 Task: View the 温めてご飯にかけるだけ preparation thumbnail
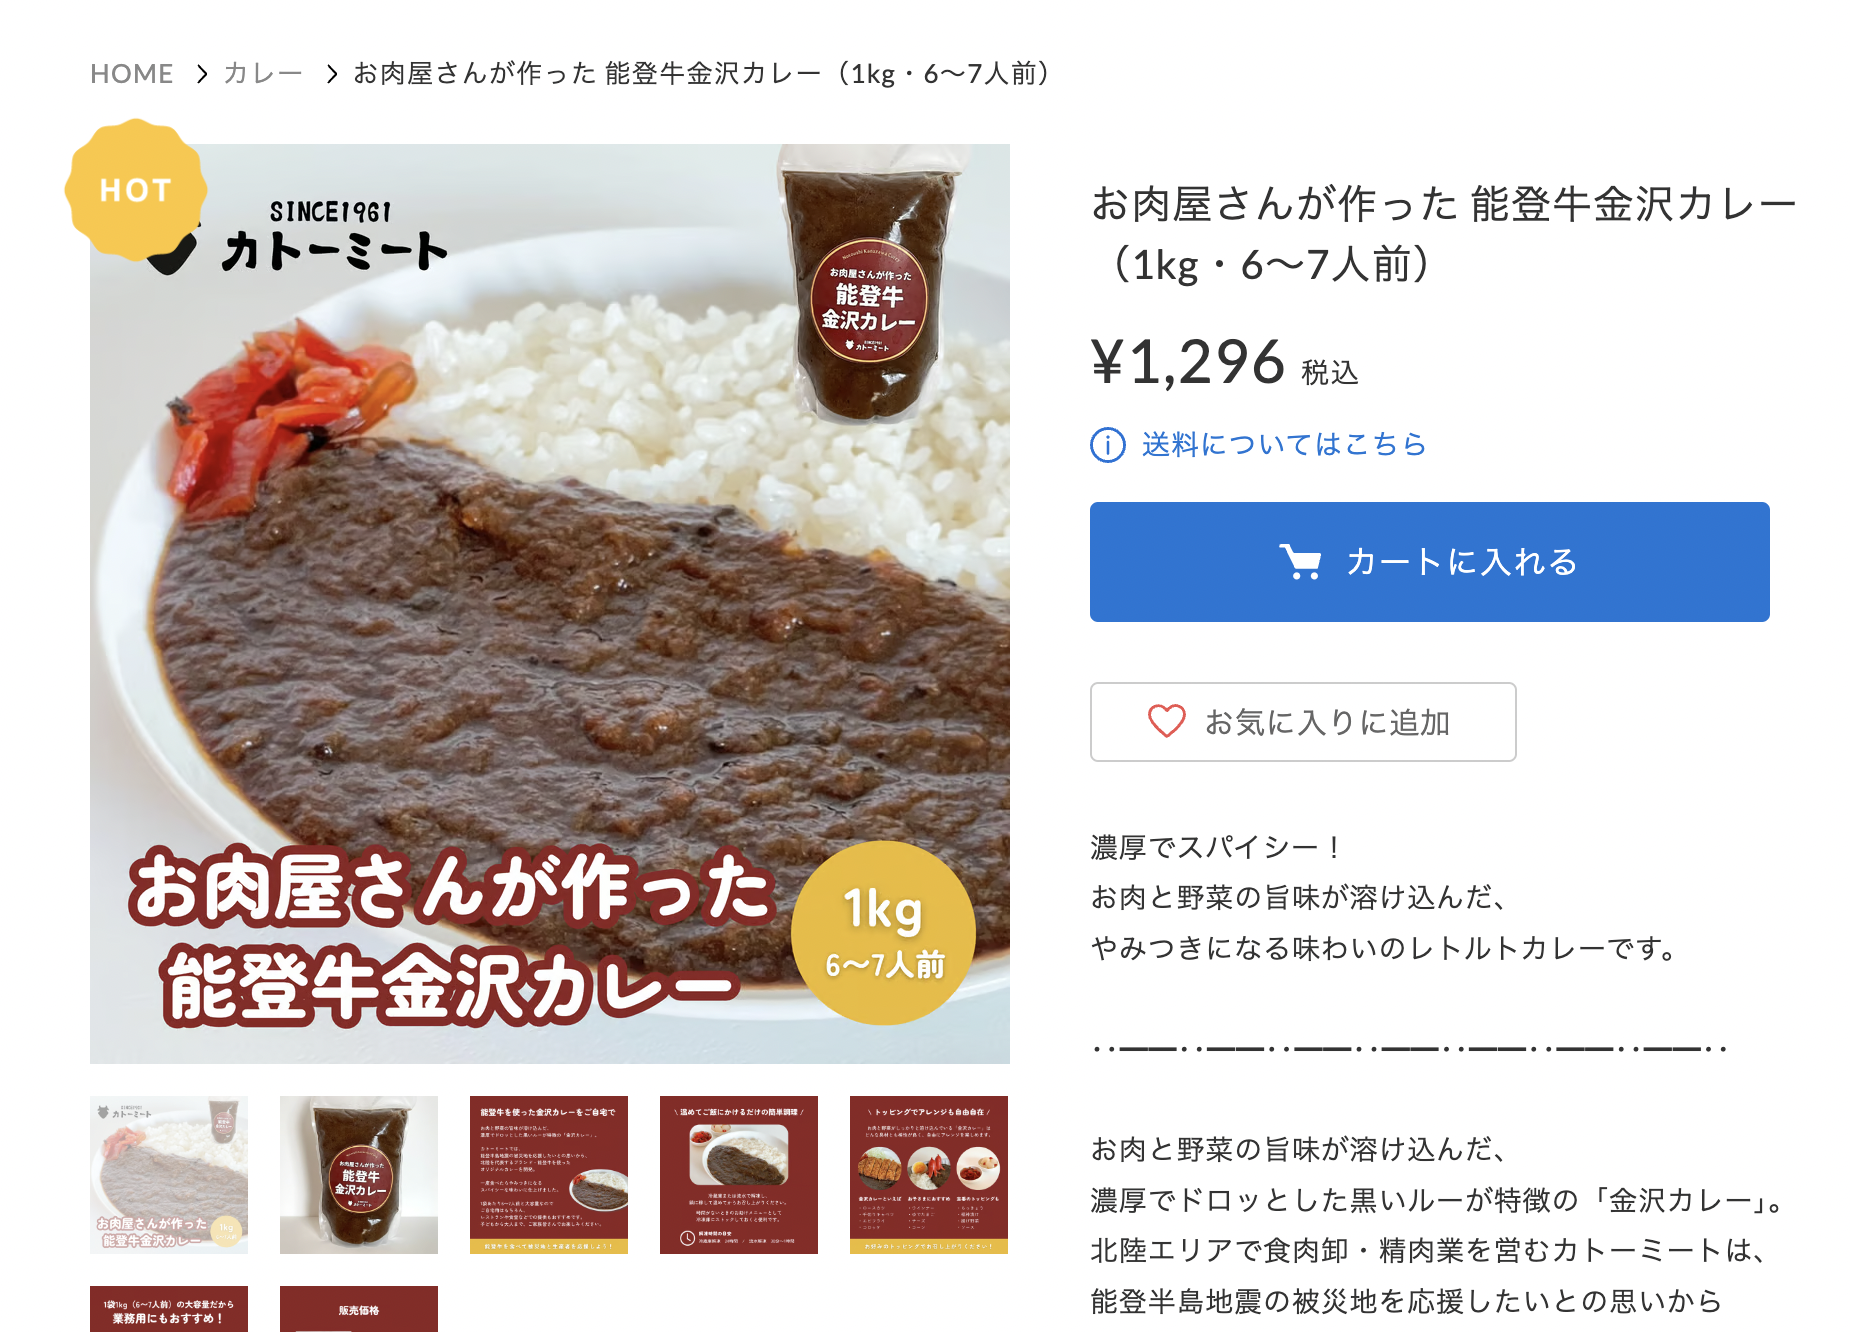coord(739,1175)
